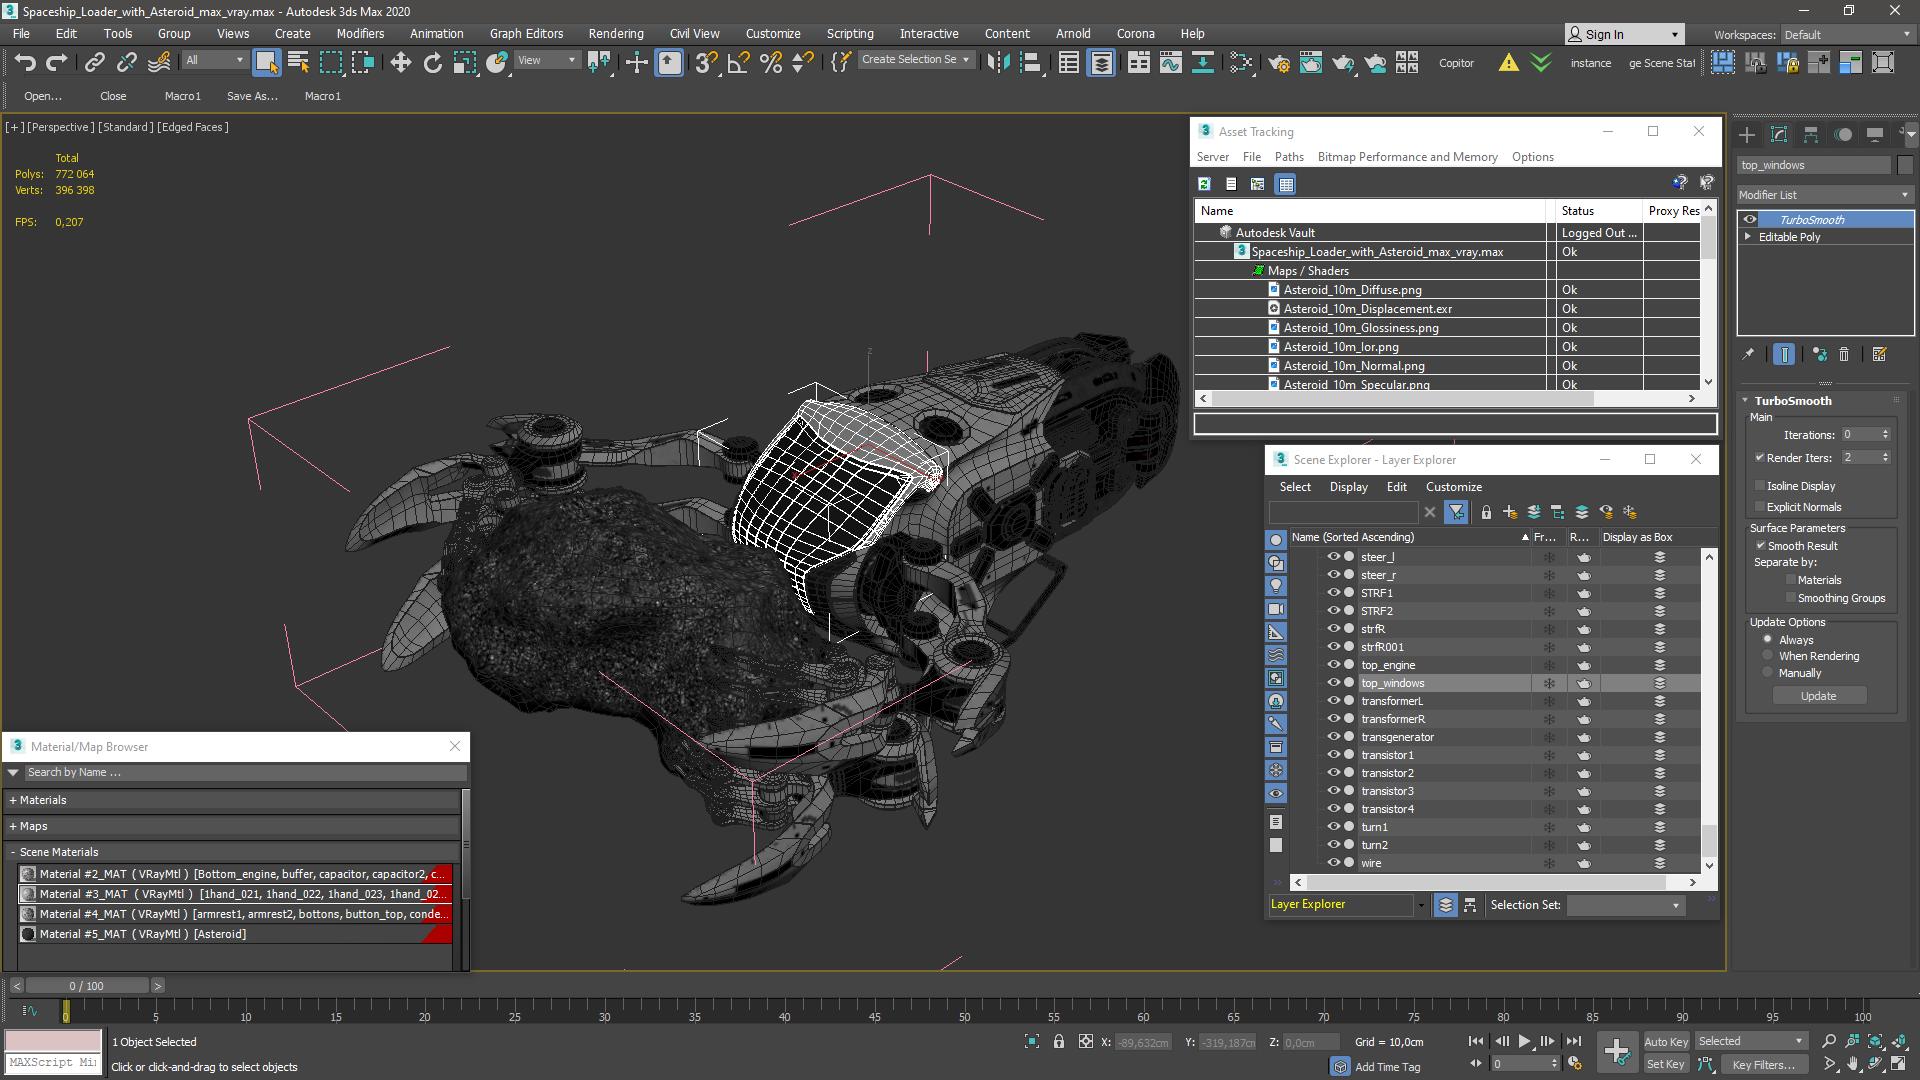Hide the top_engine layer item
Image resolution: width=1920 pixels, height=1080 pixels.
click(1333, 665)
